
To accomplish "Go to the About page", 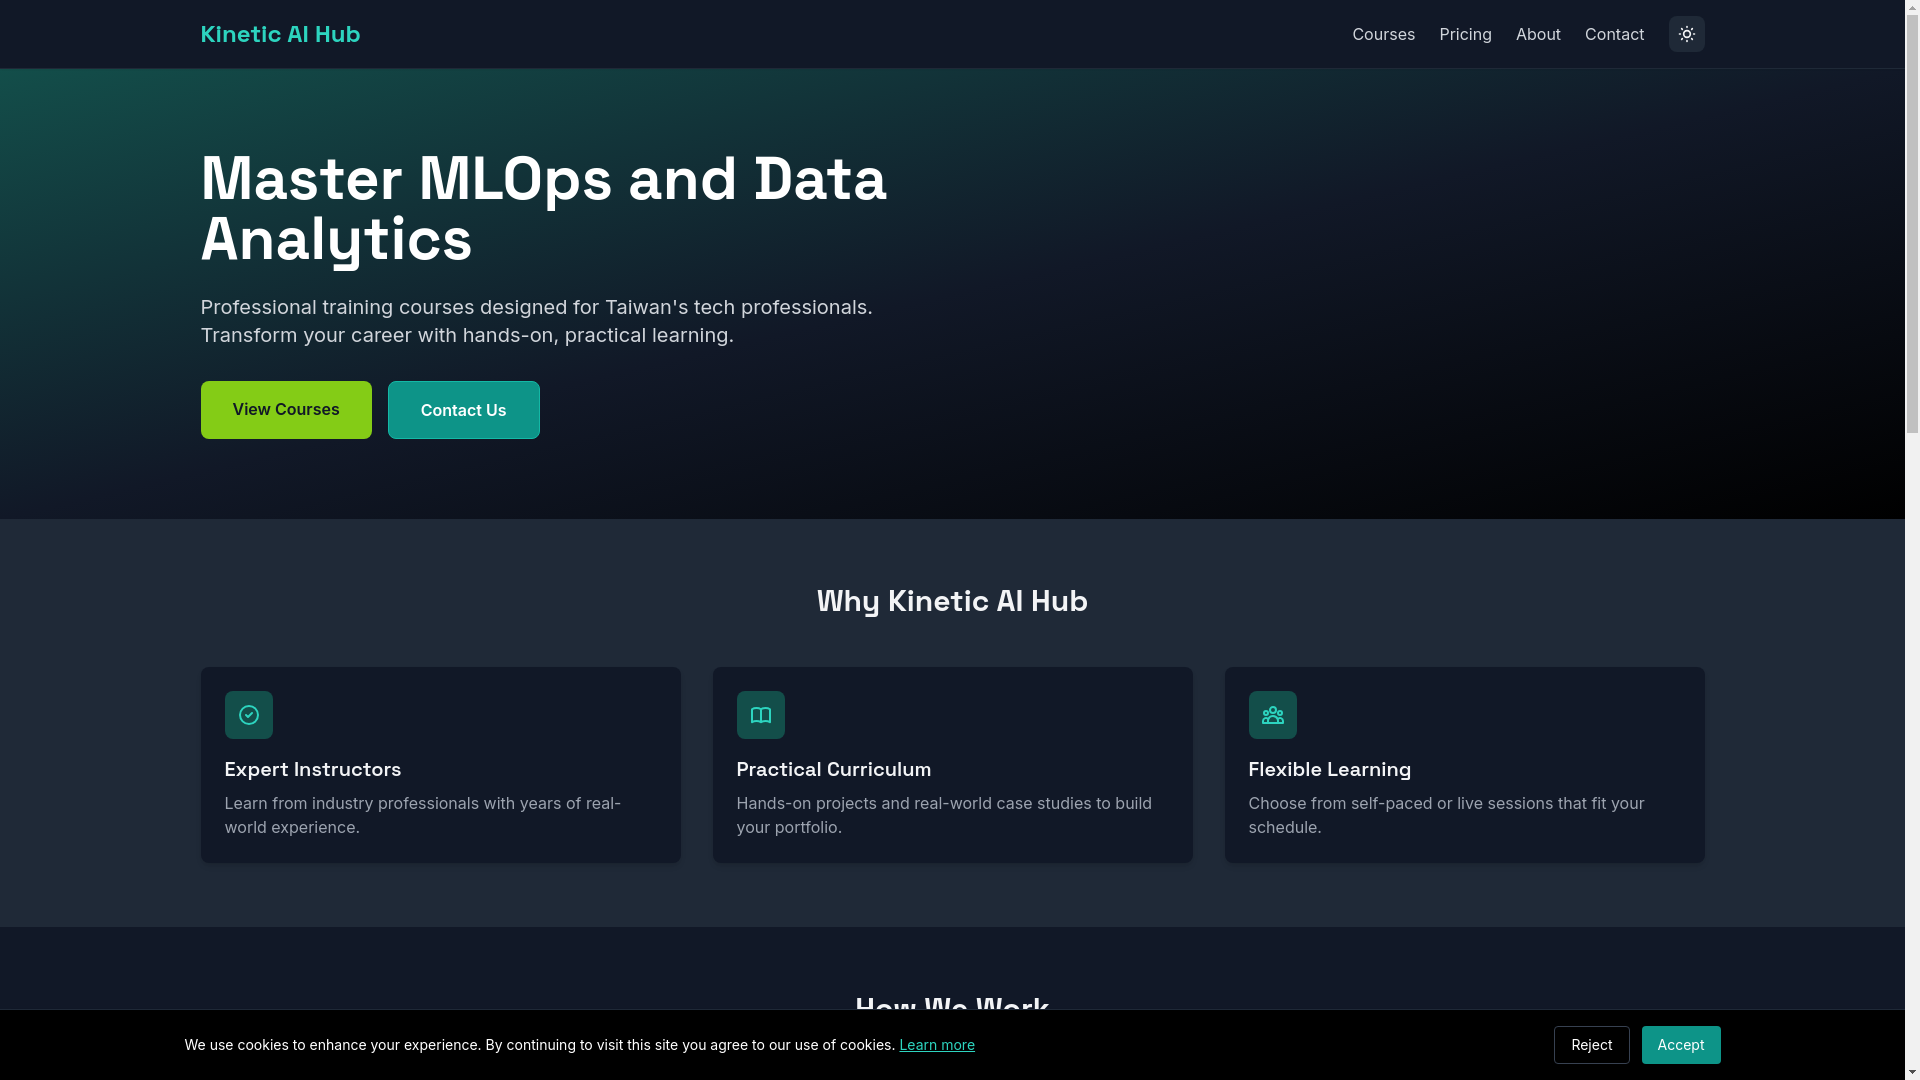I will 1537,34.
